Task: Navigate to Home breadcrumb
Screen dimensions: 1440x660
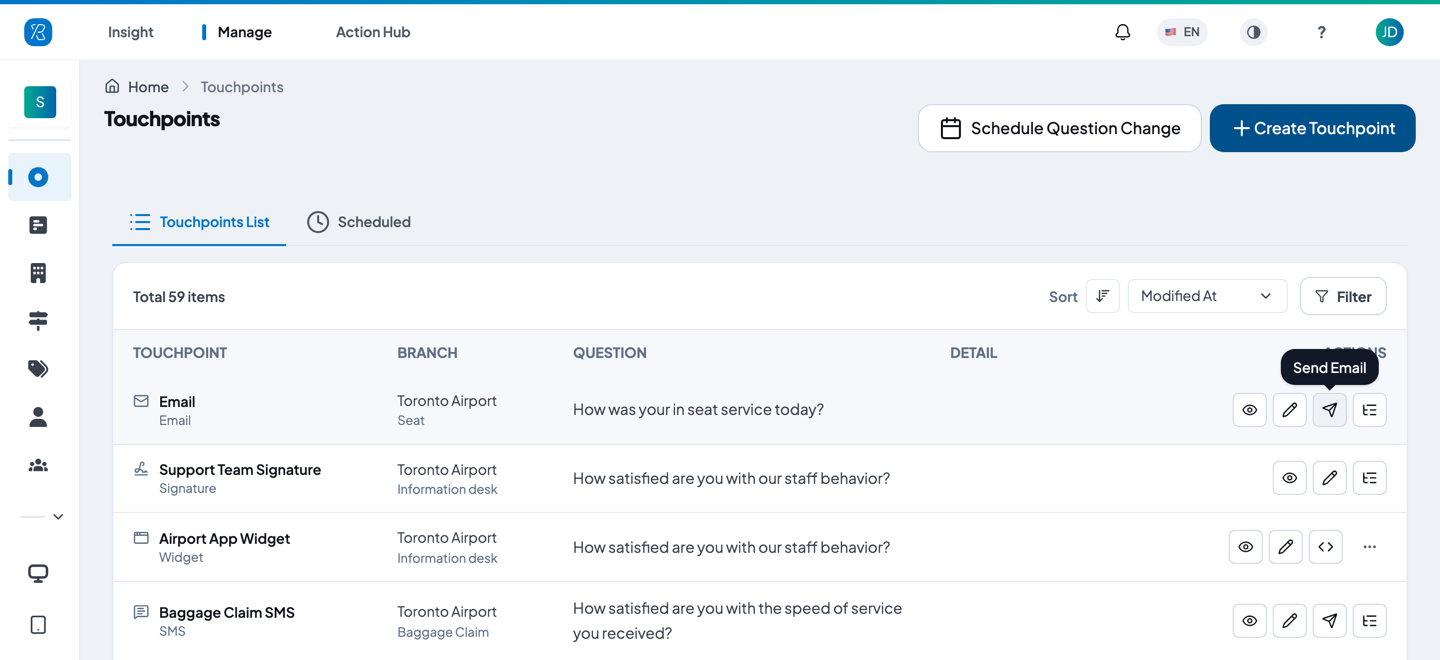Action: pyautogui.click(x=148, y=87)
